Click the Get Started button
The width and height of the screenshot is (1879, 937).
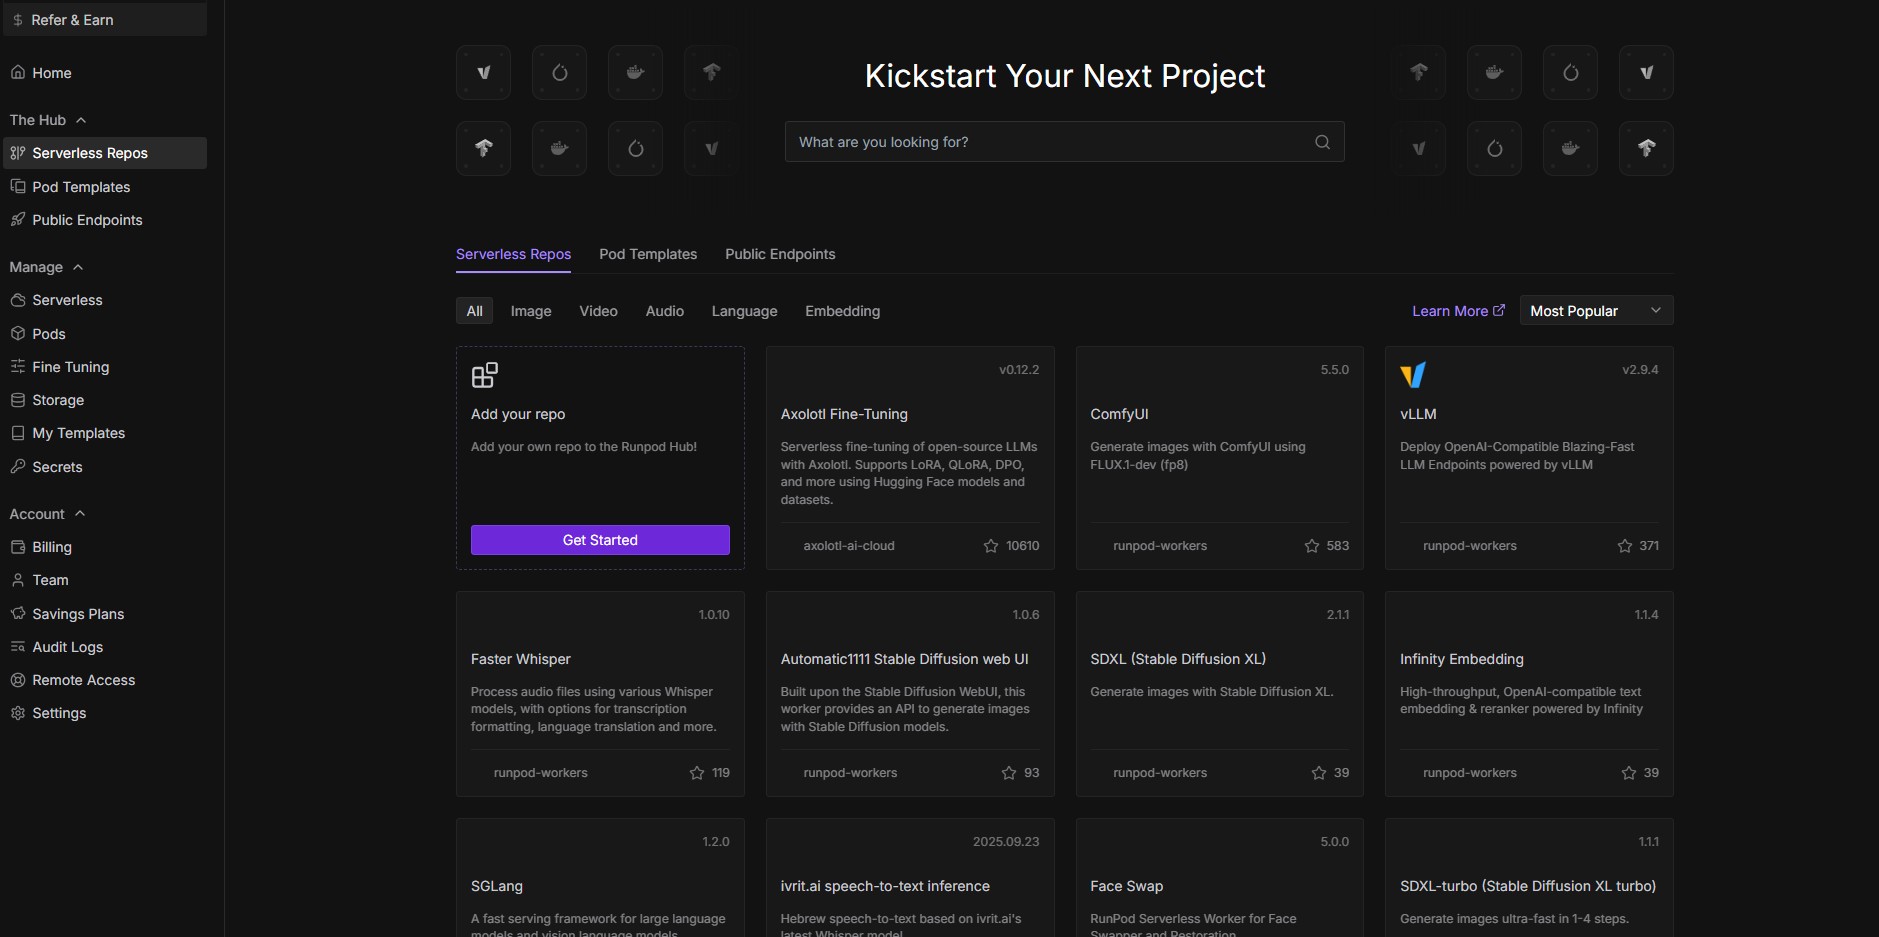click(600, 540)
